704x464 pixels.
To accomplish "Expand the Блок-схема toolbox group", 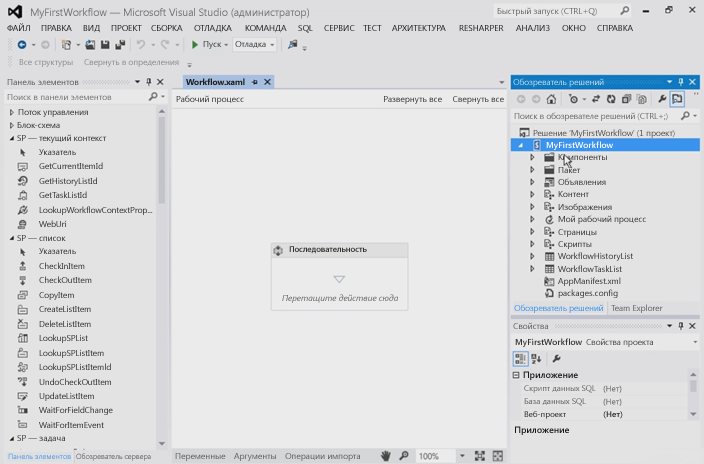I will click(x=12, y=125).
